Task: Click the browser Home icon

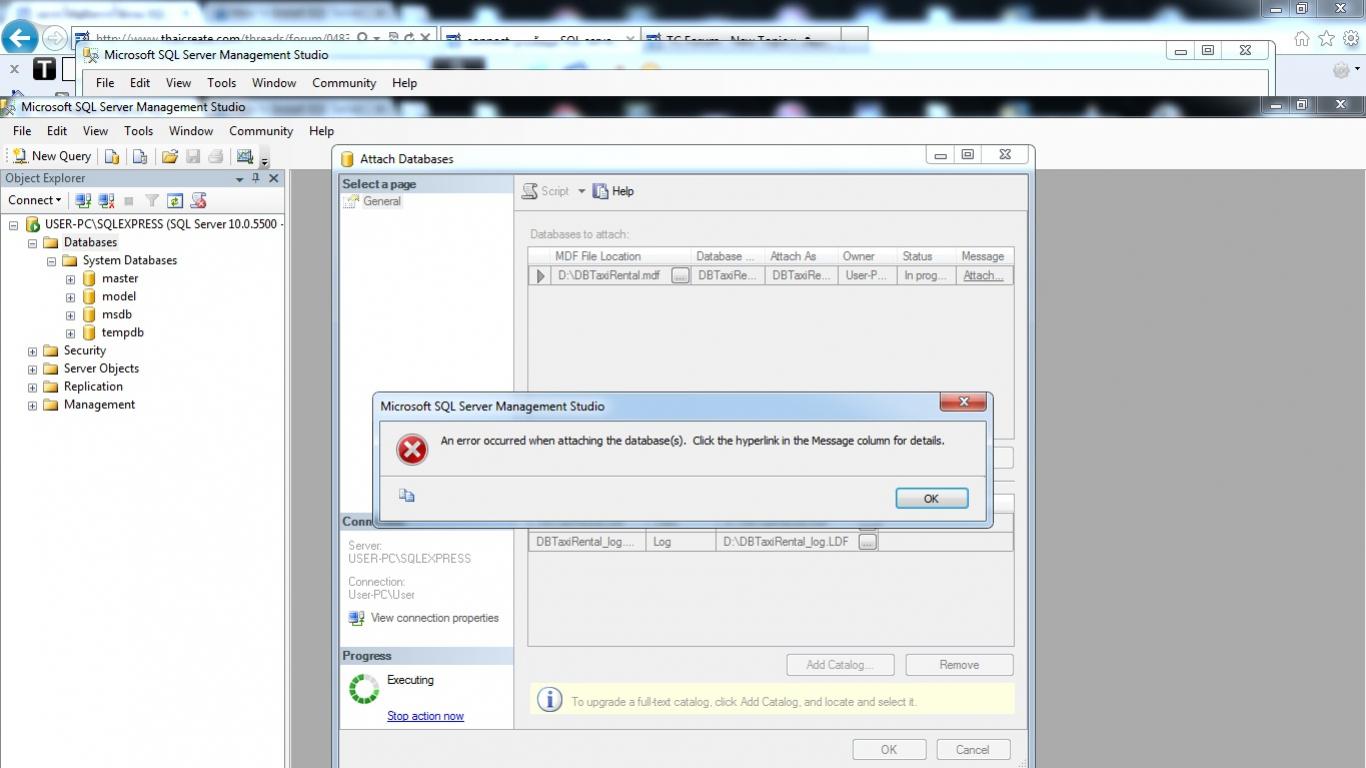Action: 1302,39
